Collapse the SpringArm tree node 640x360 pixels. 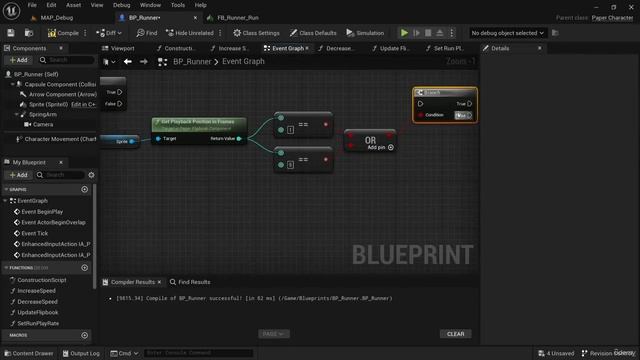point(16,114)
